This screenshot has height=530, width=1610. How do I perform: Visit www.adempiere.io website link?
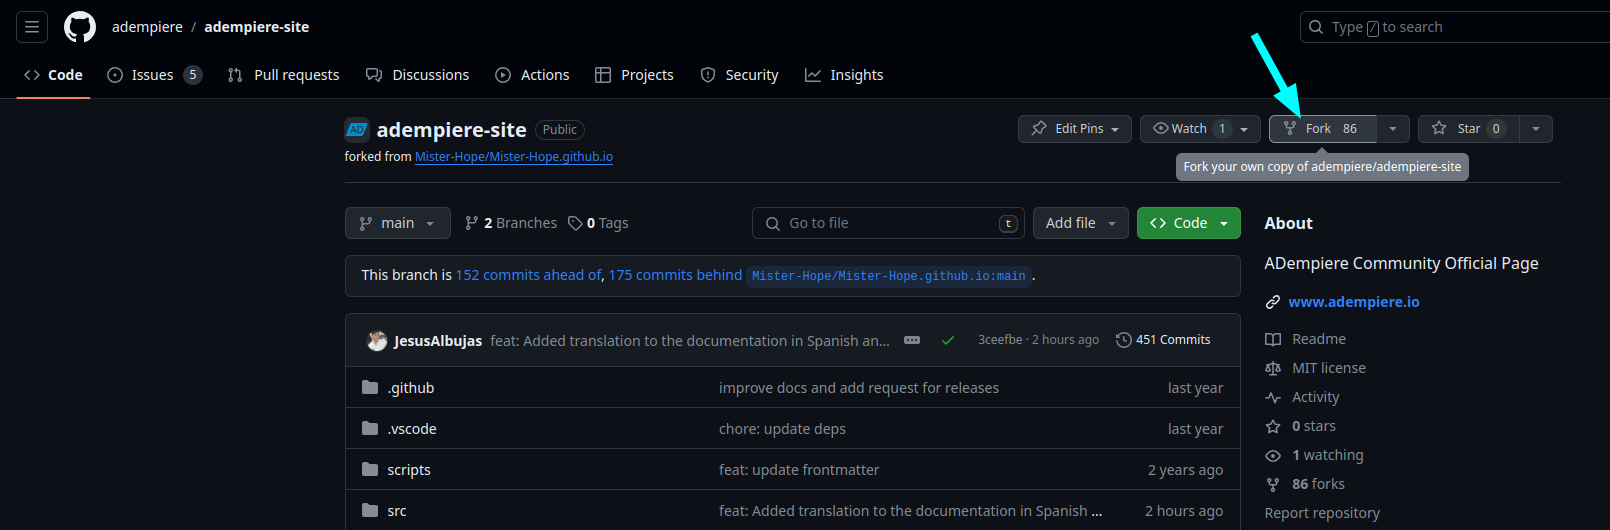click(x=1354, y=302)
